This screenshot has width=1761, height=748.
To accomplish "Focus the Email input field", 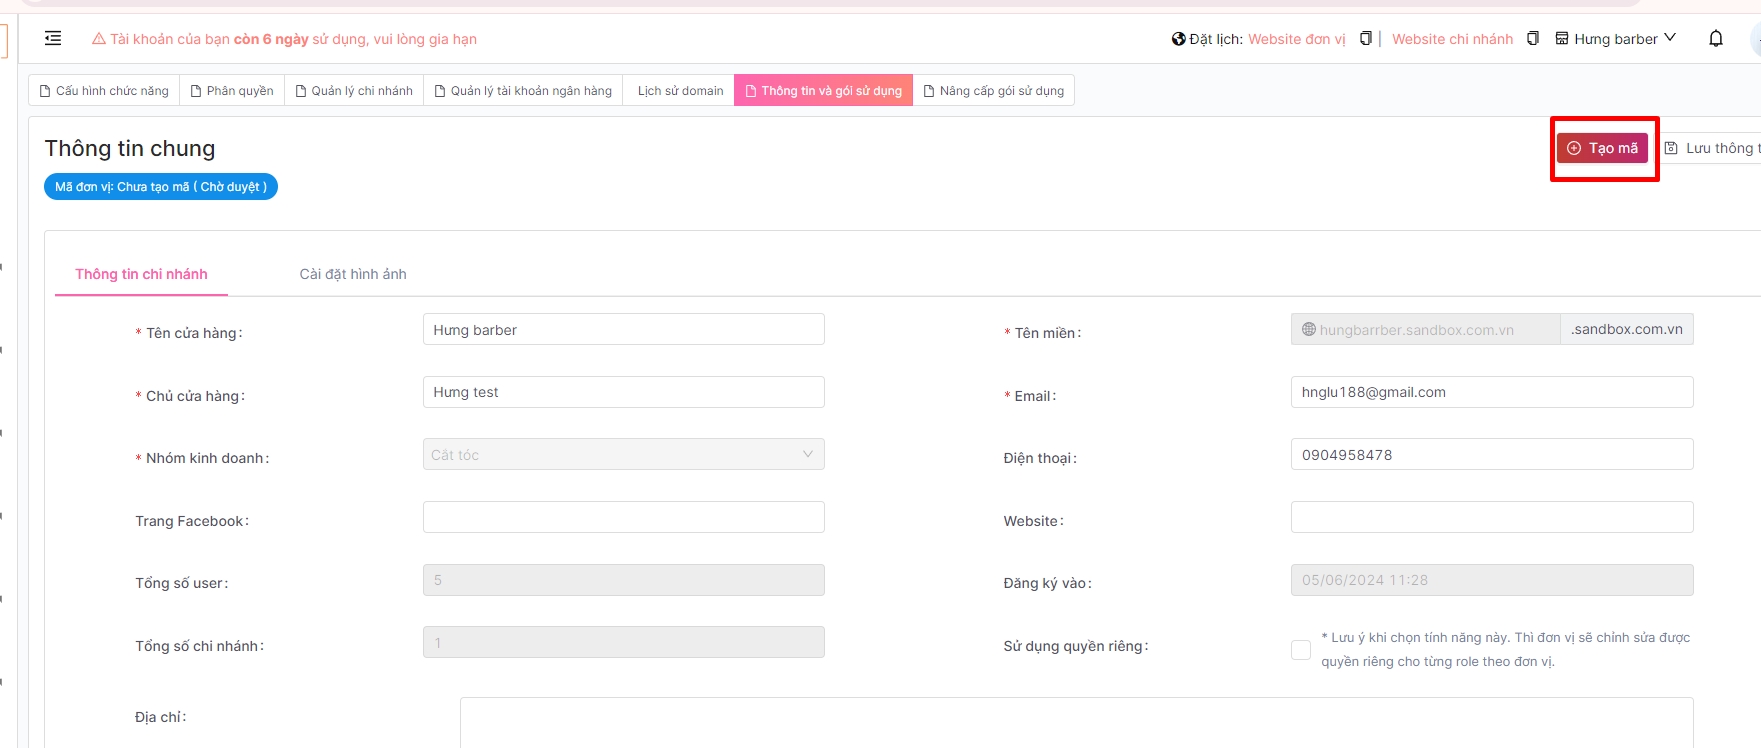I will pos(1491,392).
